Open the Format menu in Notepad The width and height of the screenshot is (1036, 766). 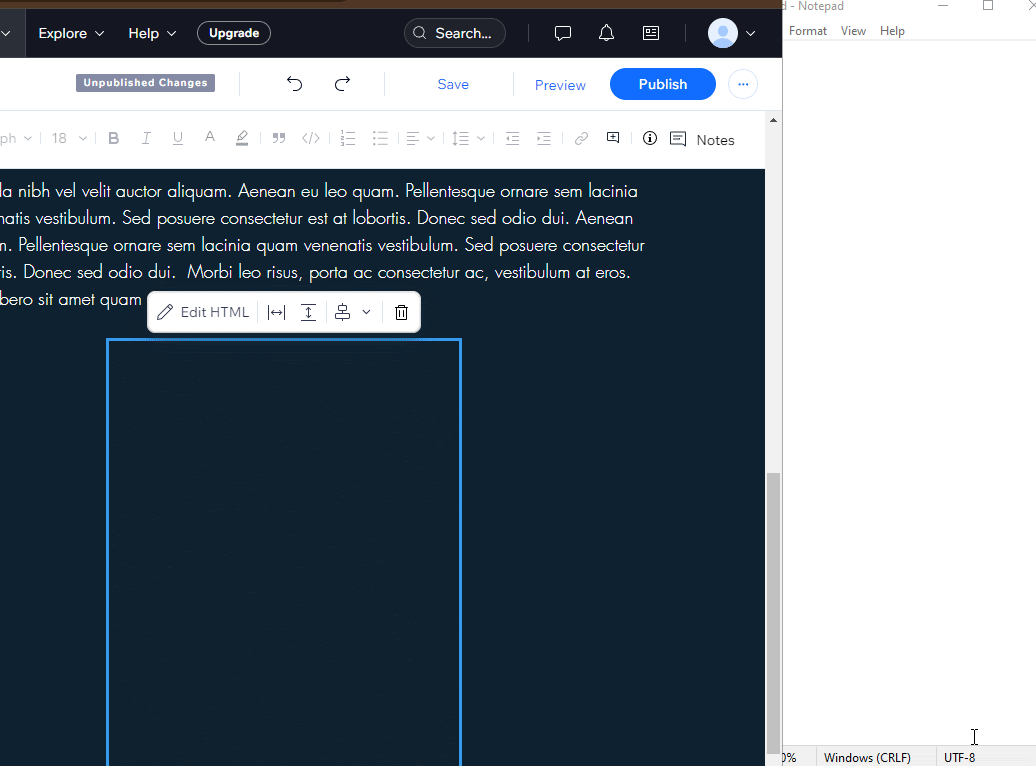[807, 31]
